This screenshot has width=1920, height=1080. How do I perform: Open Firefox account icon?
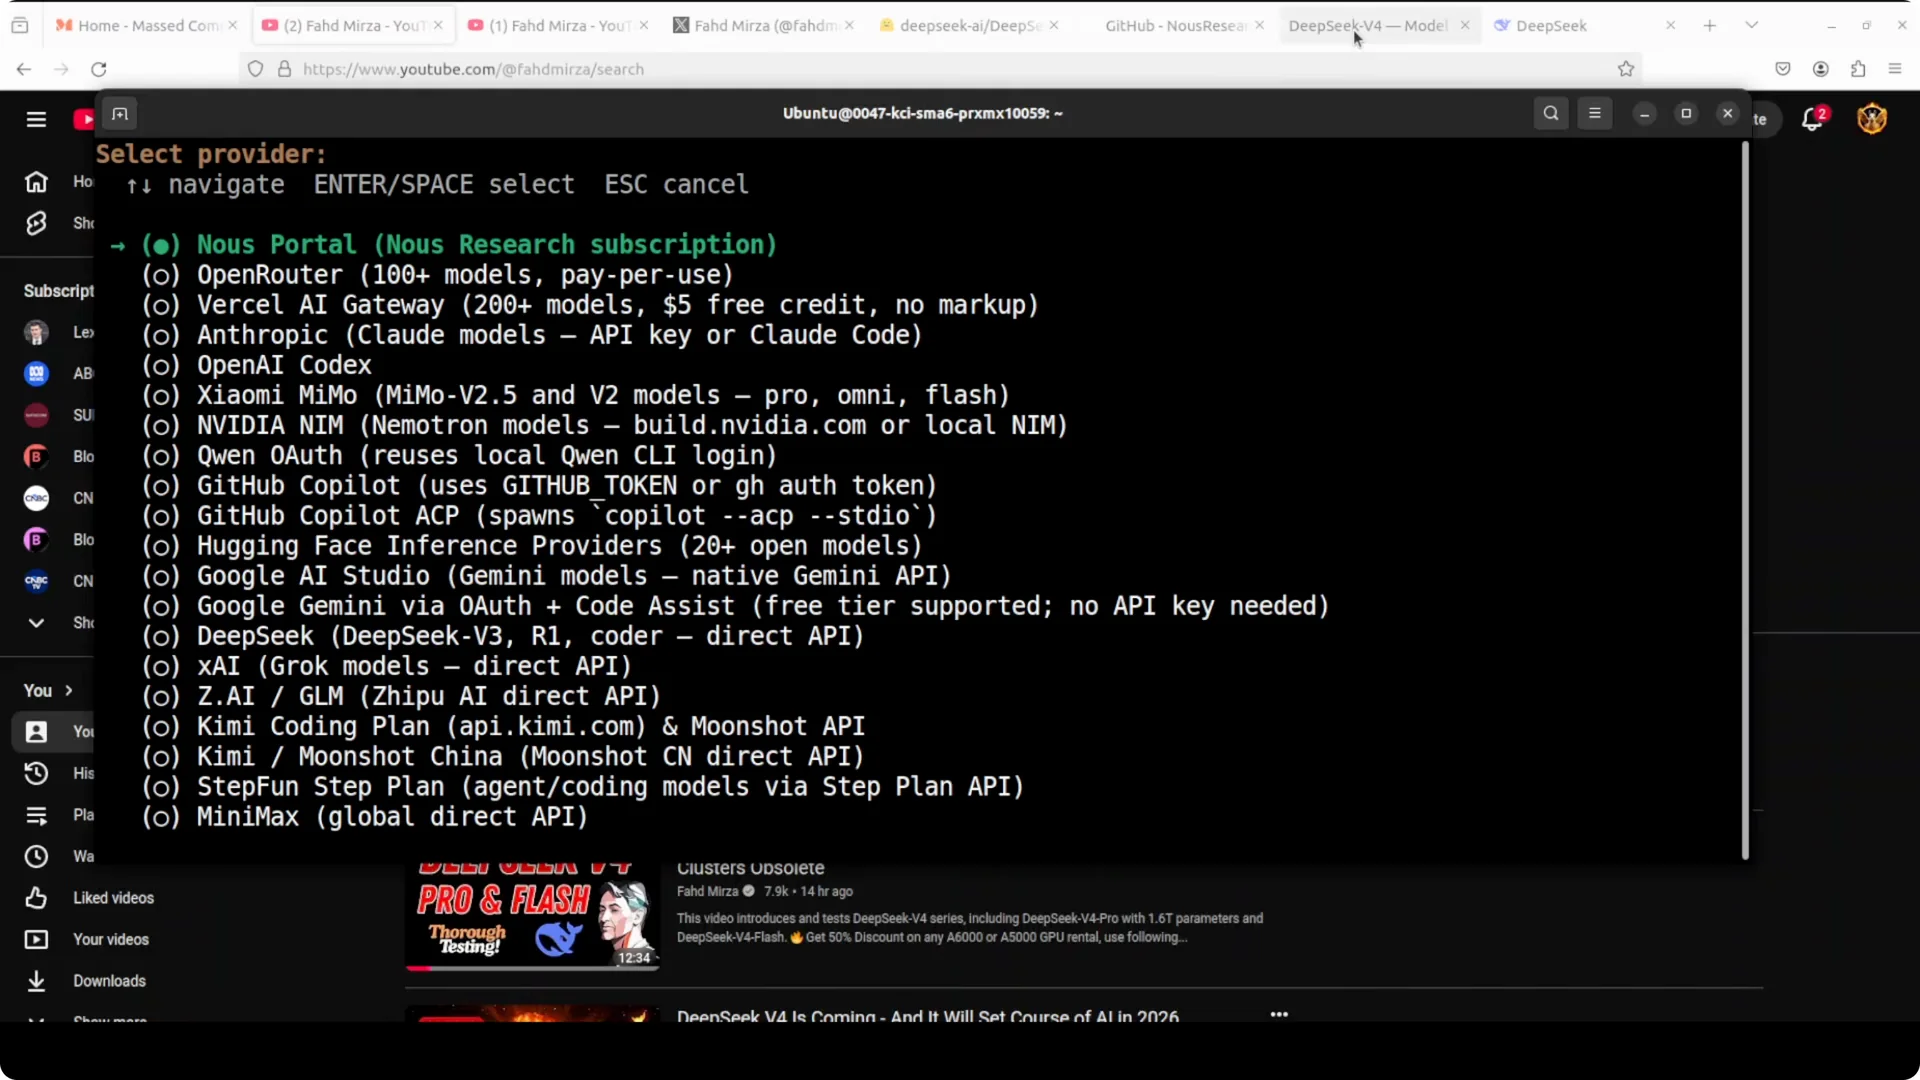(1821, 69)
